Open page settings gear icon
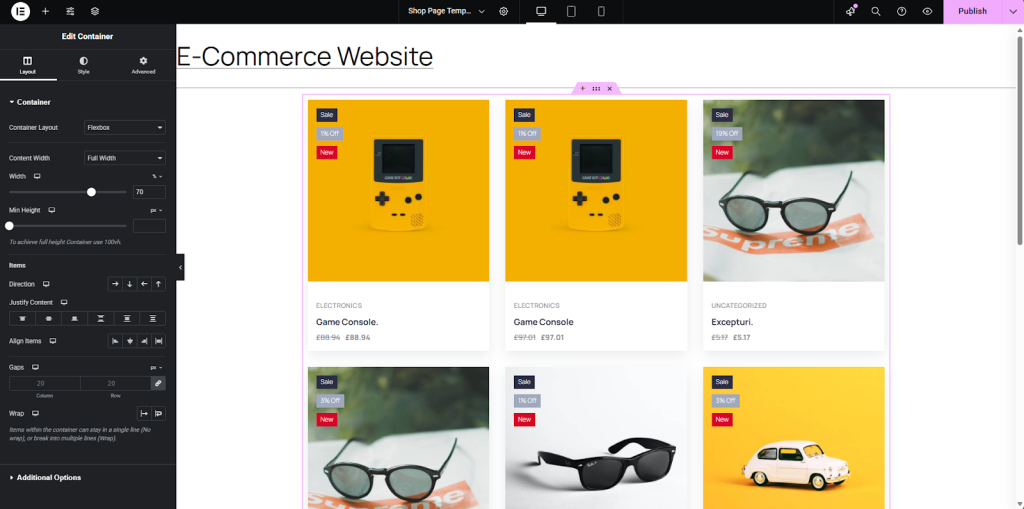Viewport: 1024px width, 509px height. coord(504,11)
